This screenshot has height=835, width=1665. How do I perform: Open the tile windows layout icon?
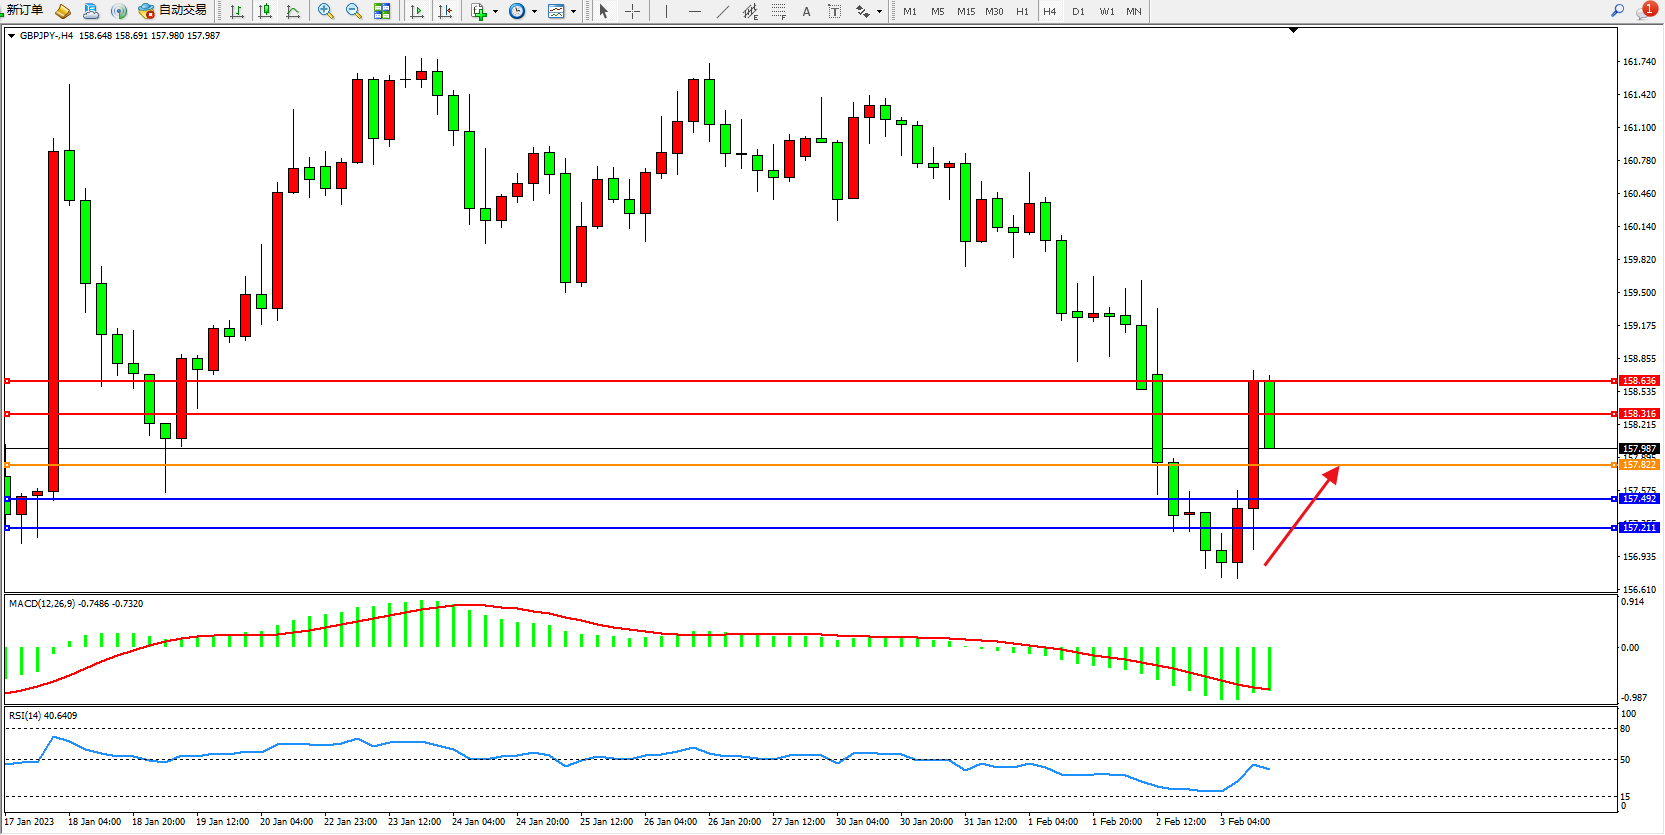tap(382, 11)
